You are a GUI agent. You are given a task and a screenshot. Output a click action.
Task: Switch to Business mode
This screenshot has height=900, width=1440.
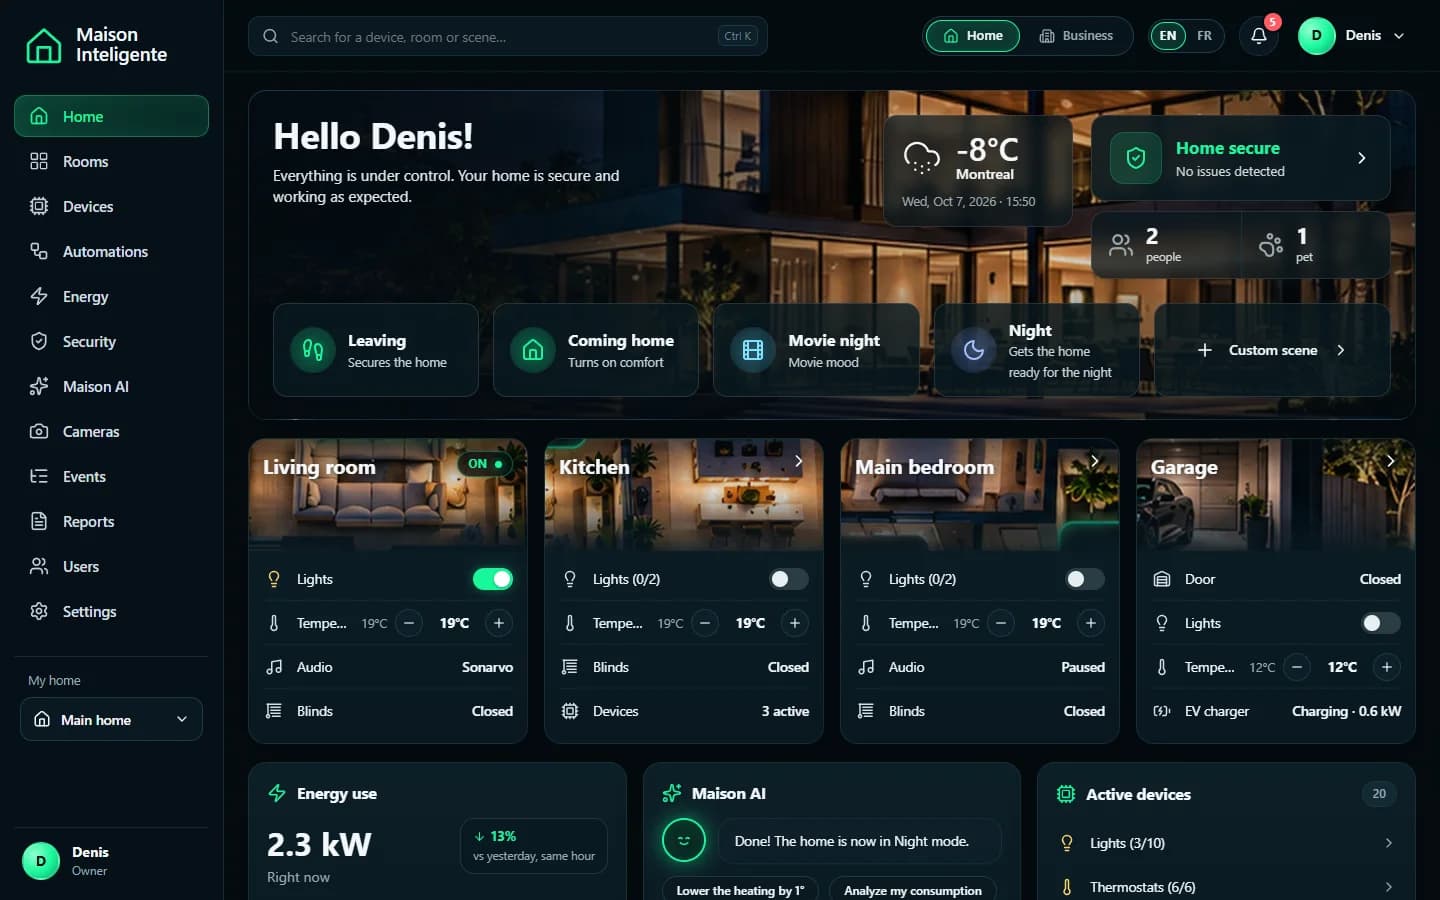pos(1076,36)
